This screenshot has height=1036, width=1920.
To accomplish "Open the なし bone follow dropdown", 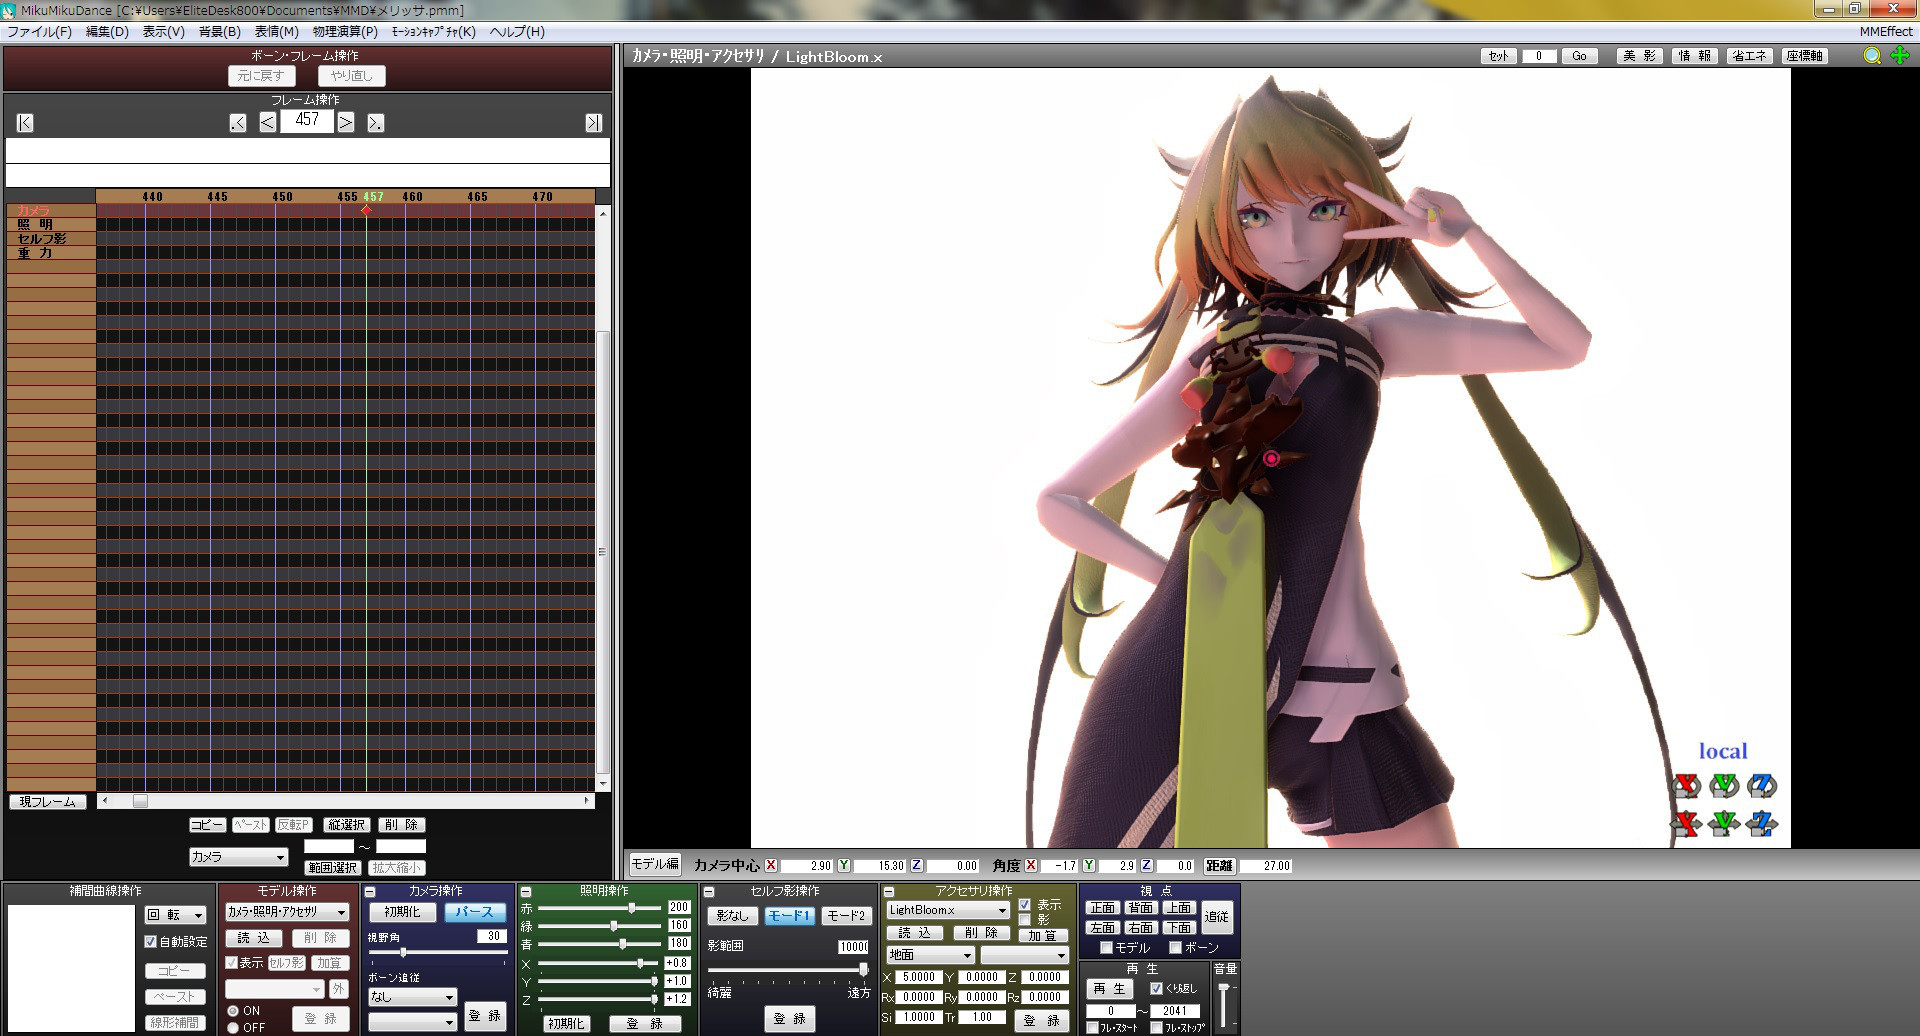I will tap(412, 997).
